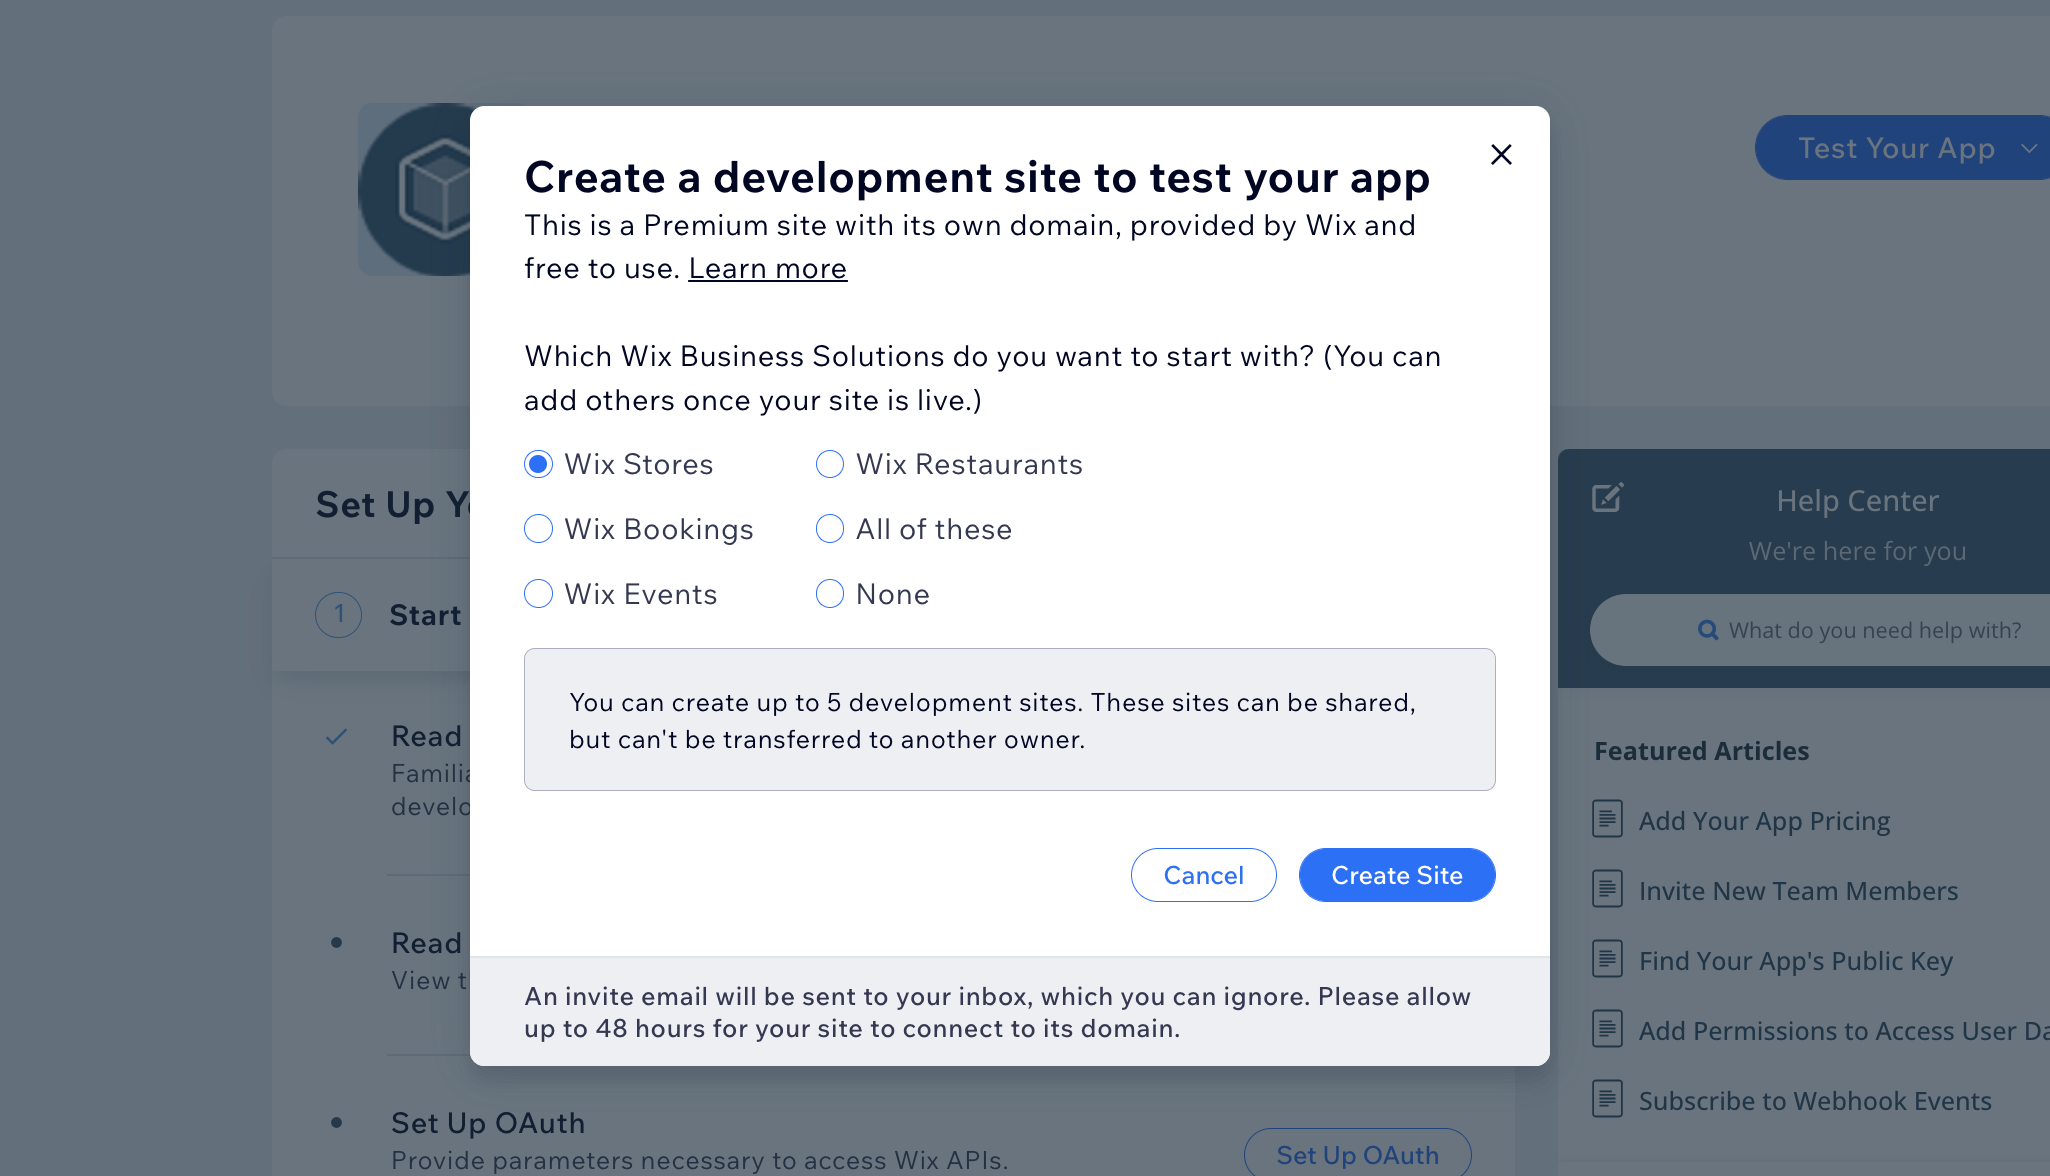Click the Invite New Team Members document icon
The image size is (2050, 1176).
[1607, 889]
